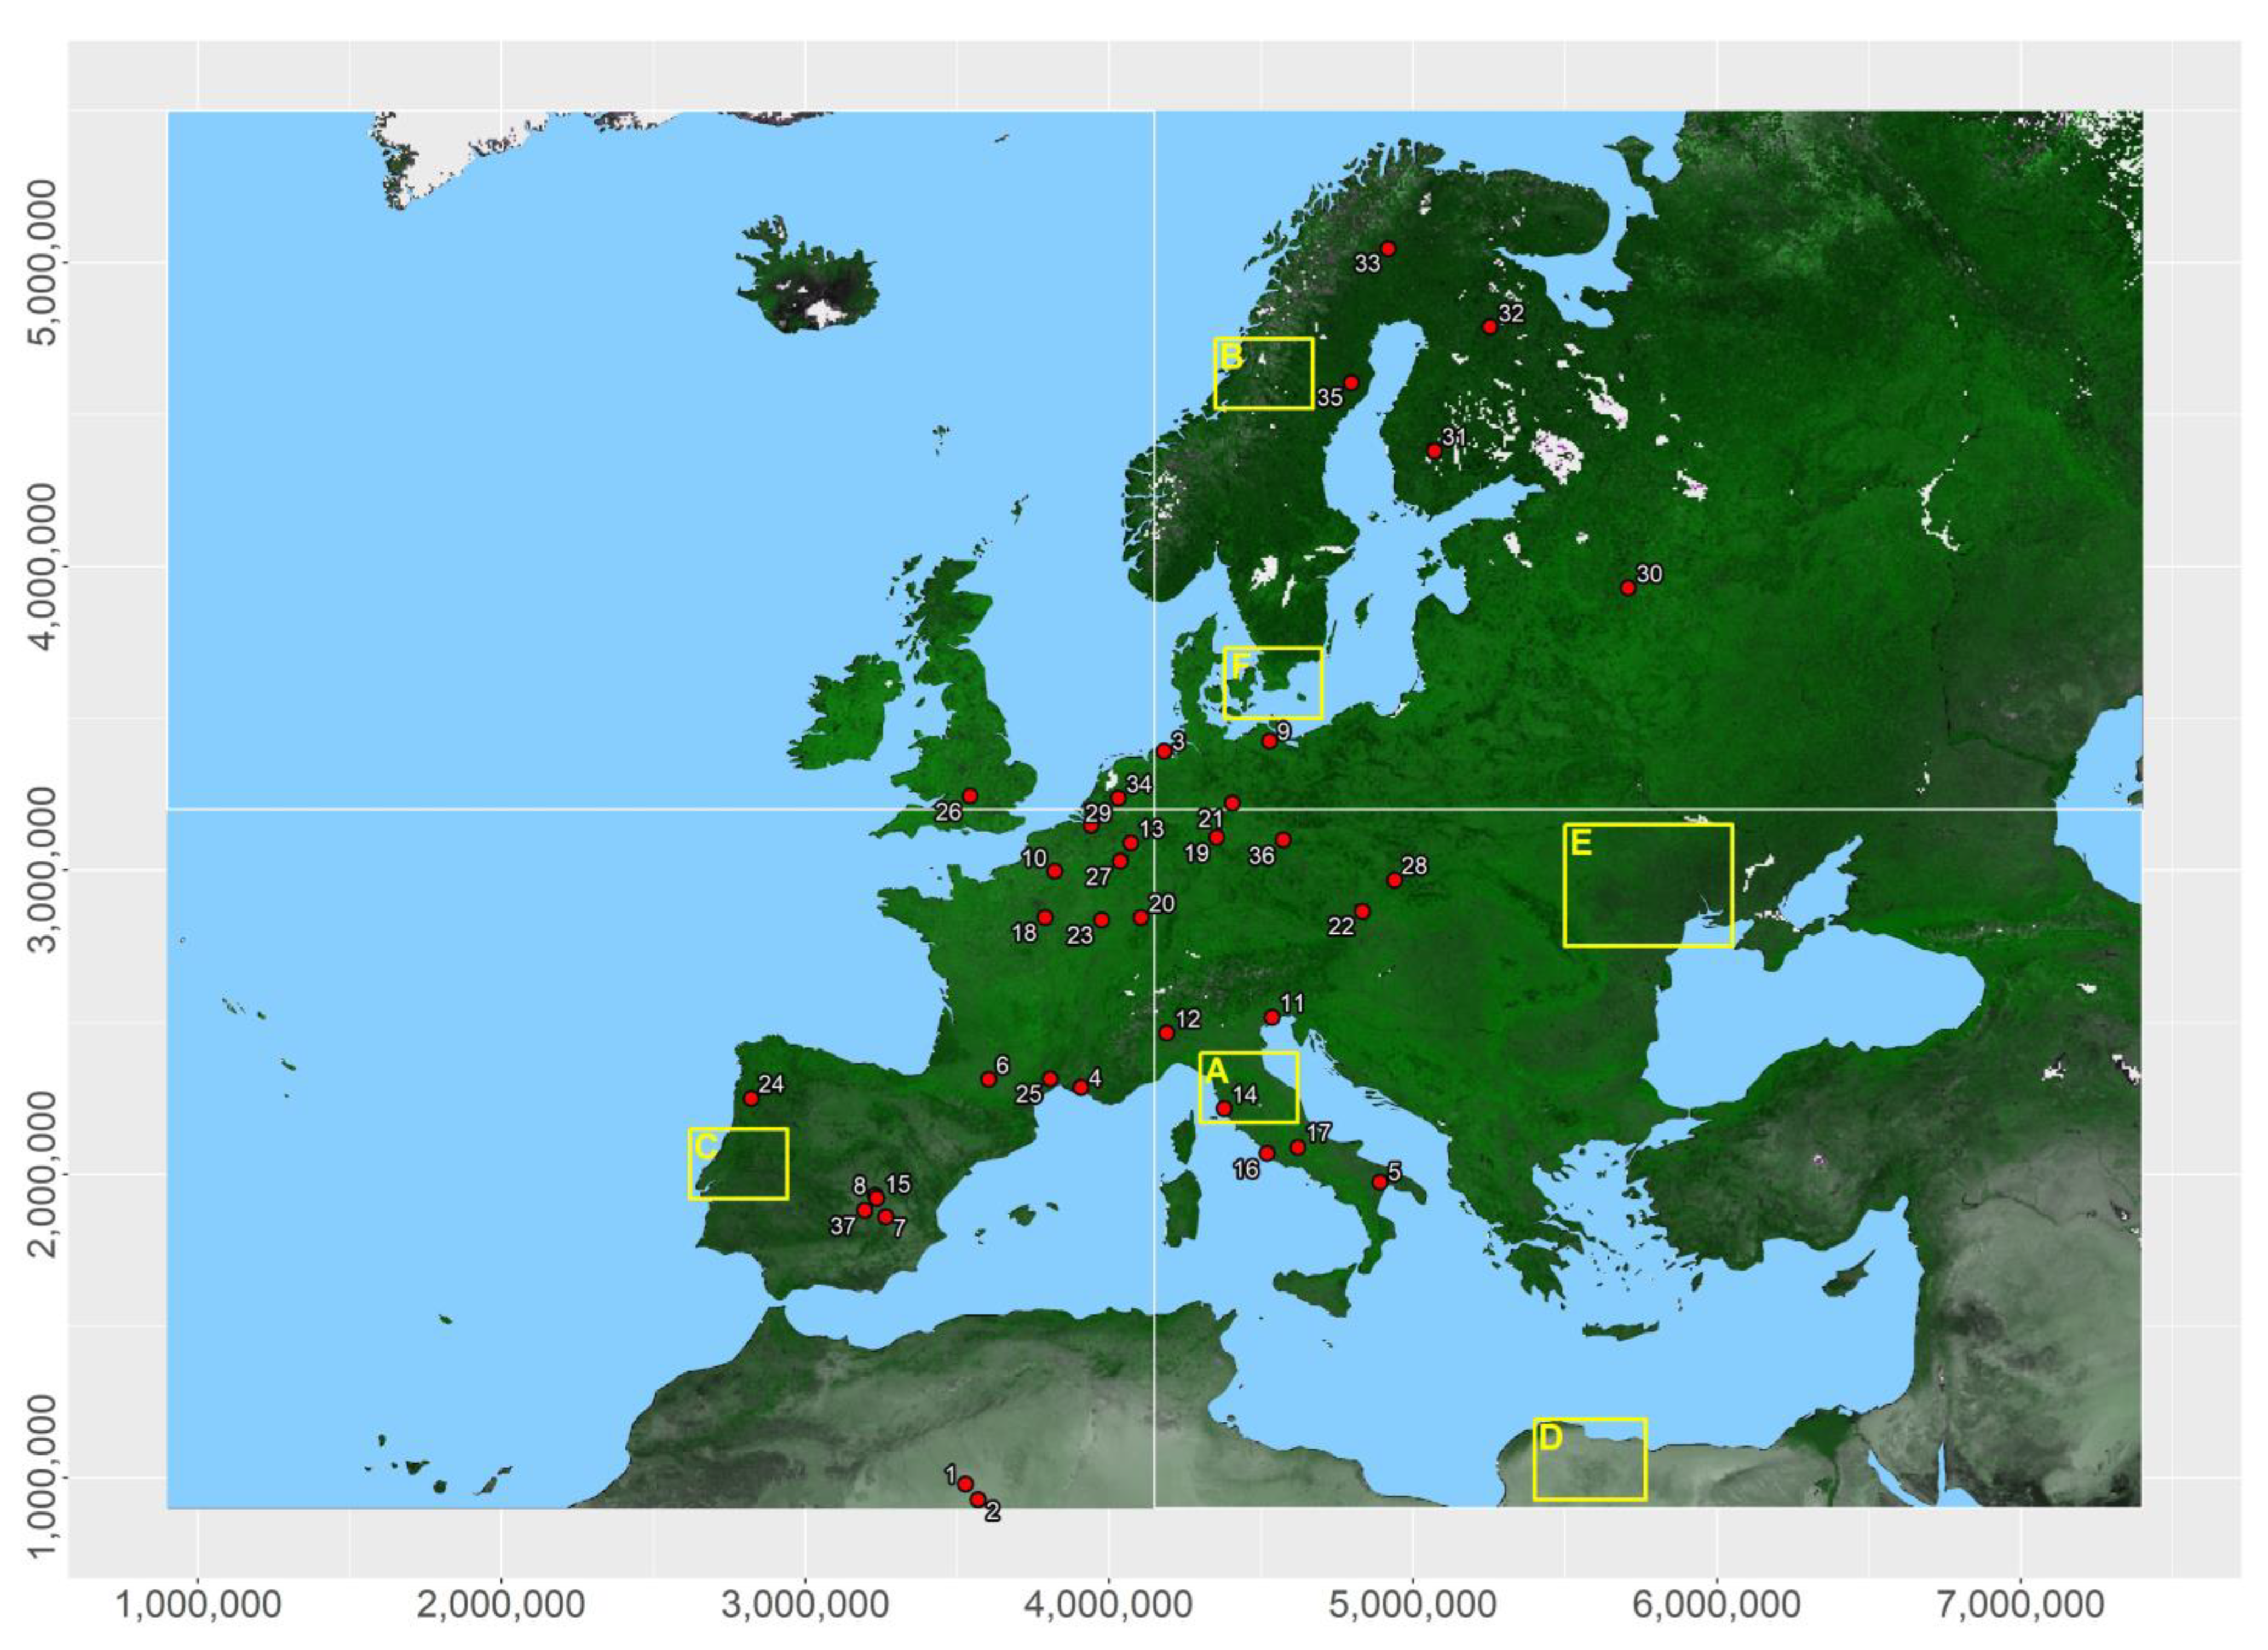The width and height of the screenshot is (2268, 1650).
Task: Click the yellow letter C region label
Action: click(x=705, y=1146)
